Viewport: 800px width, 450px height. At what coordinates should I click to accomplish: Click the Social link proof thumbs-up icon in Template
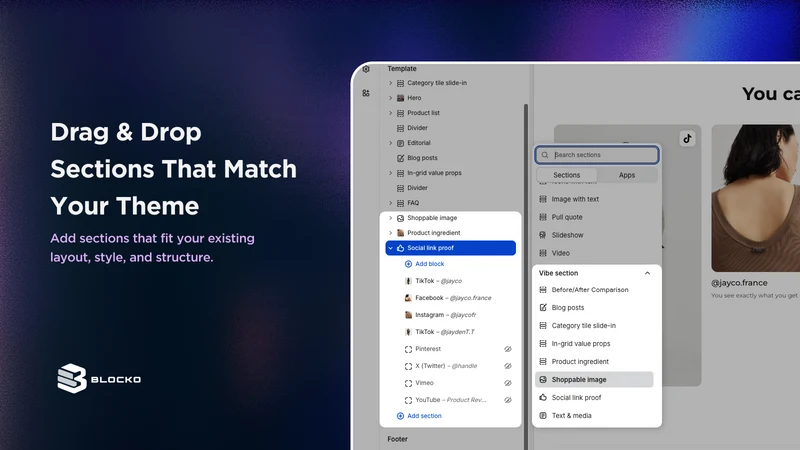(x=401, y=248)
